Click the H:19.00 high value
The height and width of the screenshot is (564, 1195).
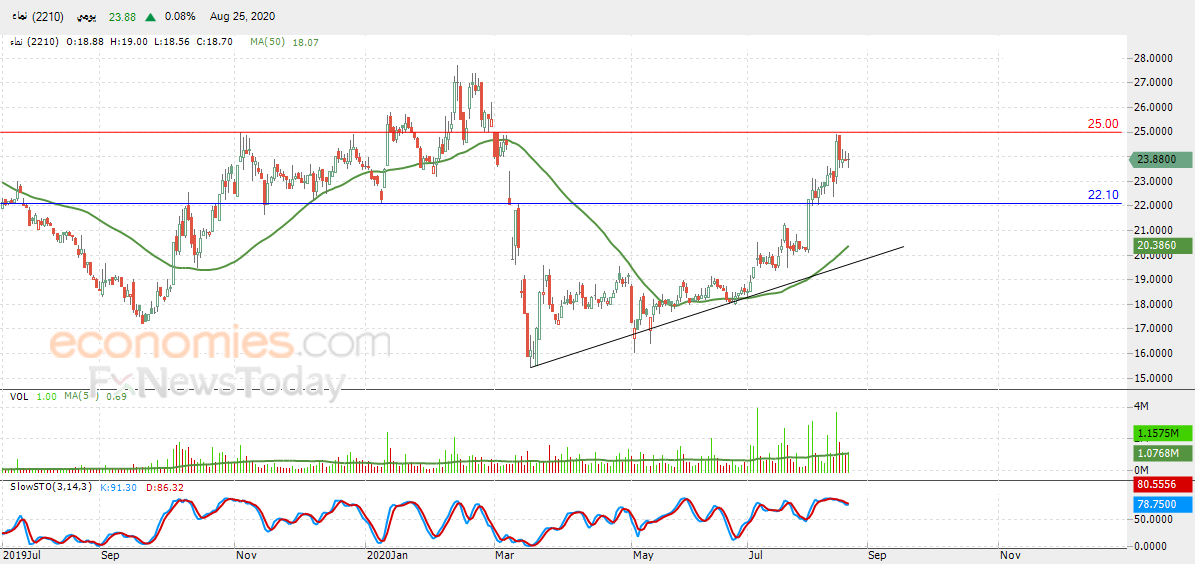coord(130,43)
